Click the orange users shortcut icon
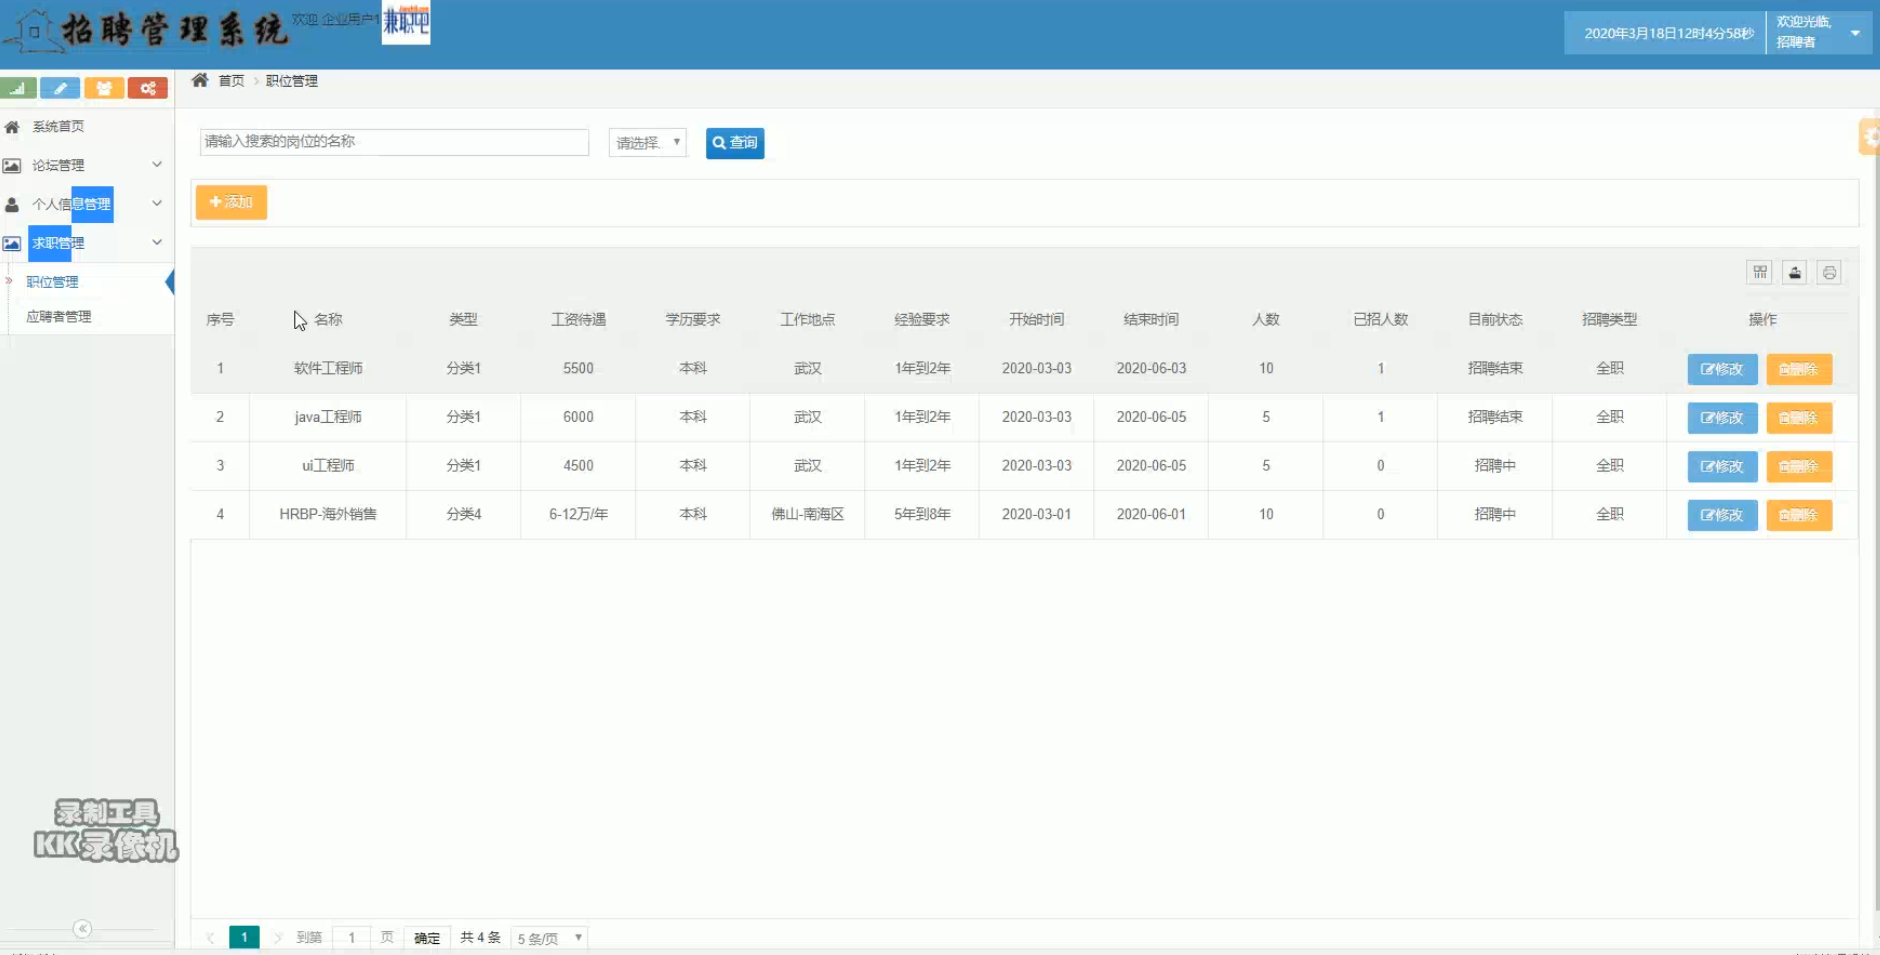 pyautogui.click(x=104, y=88)
